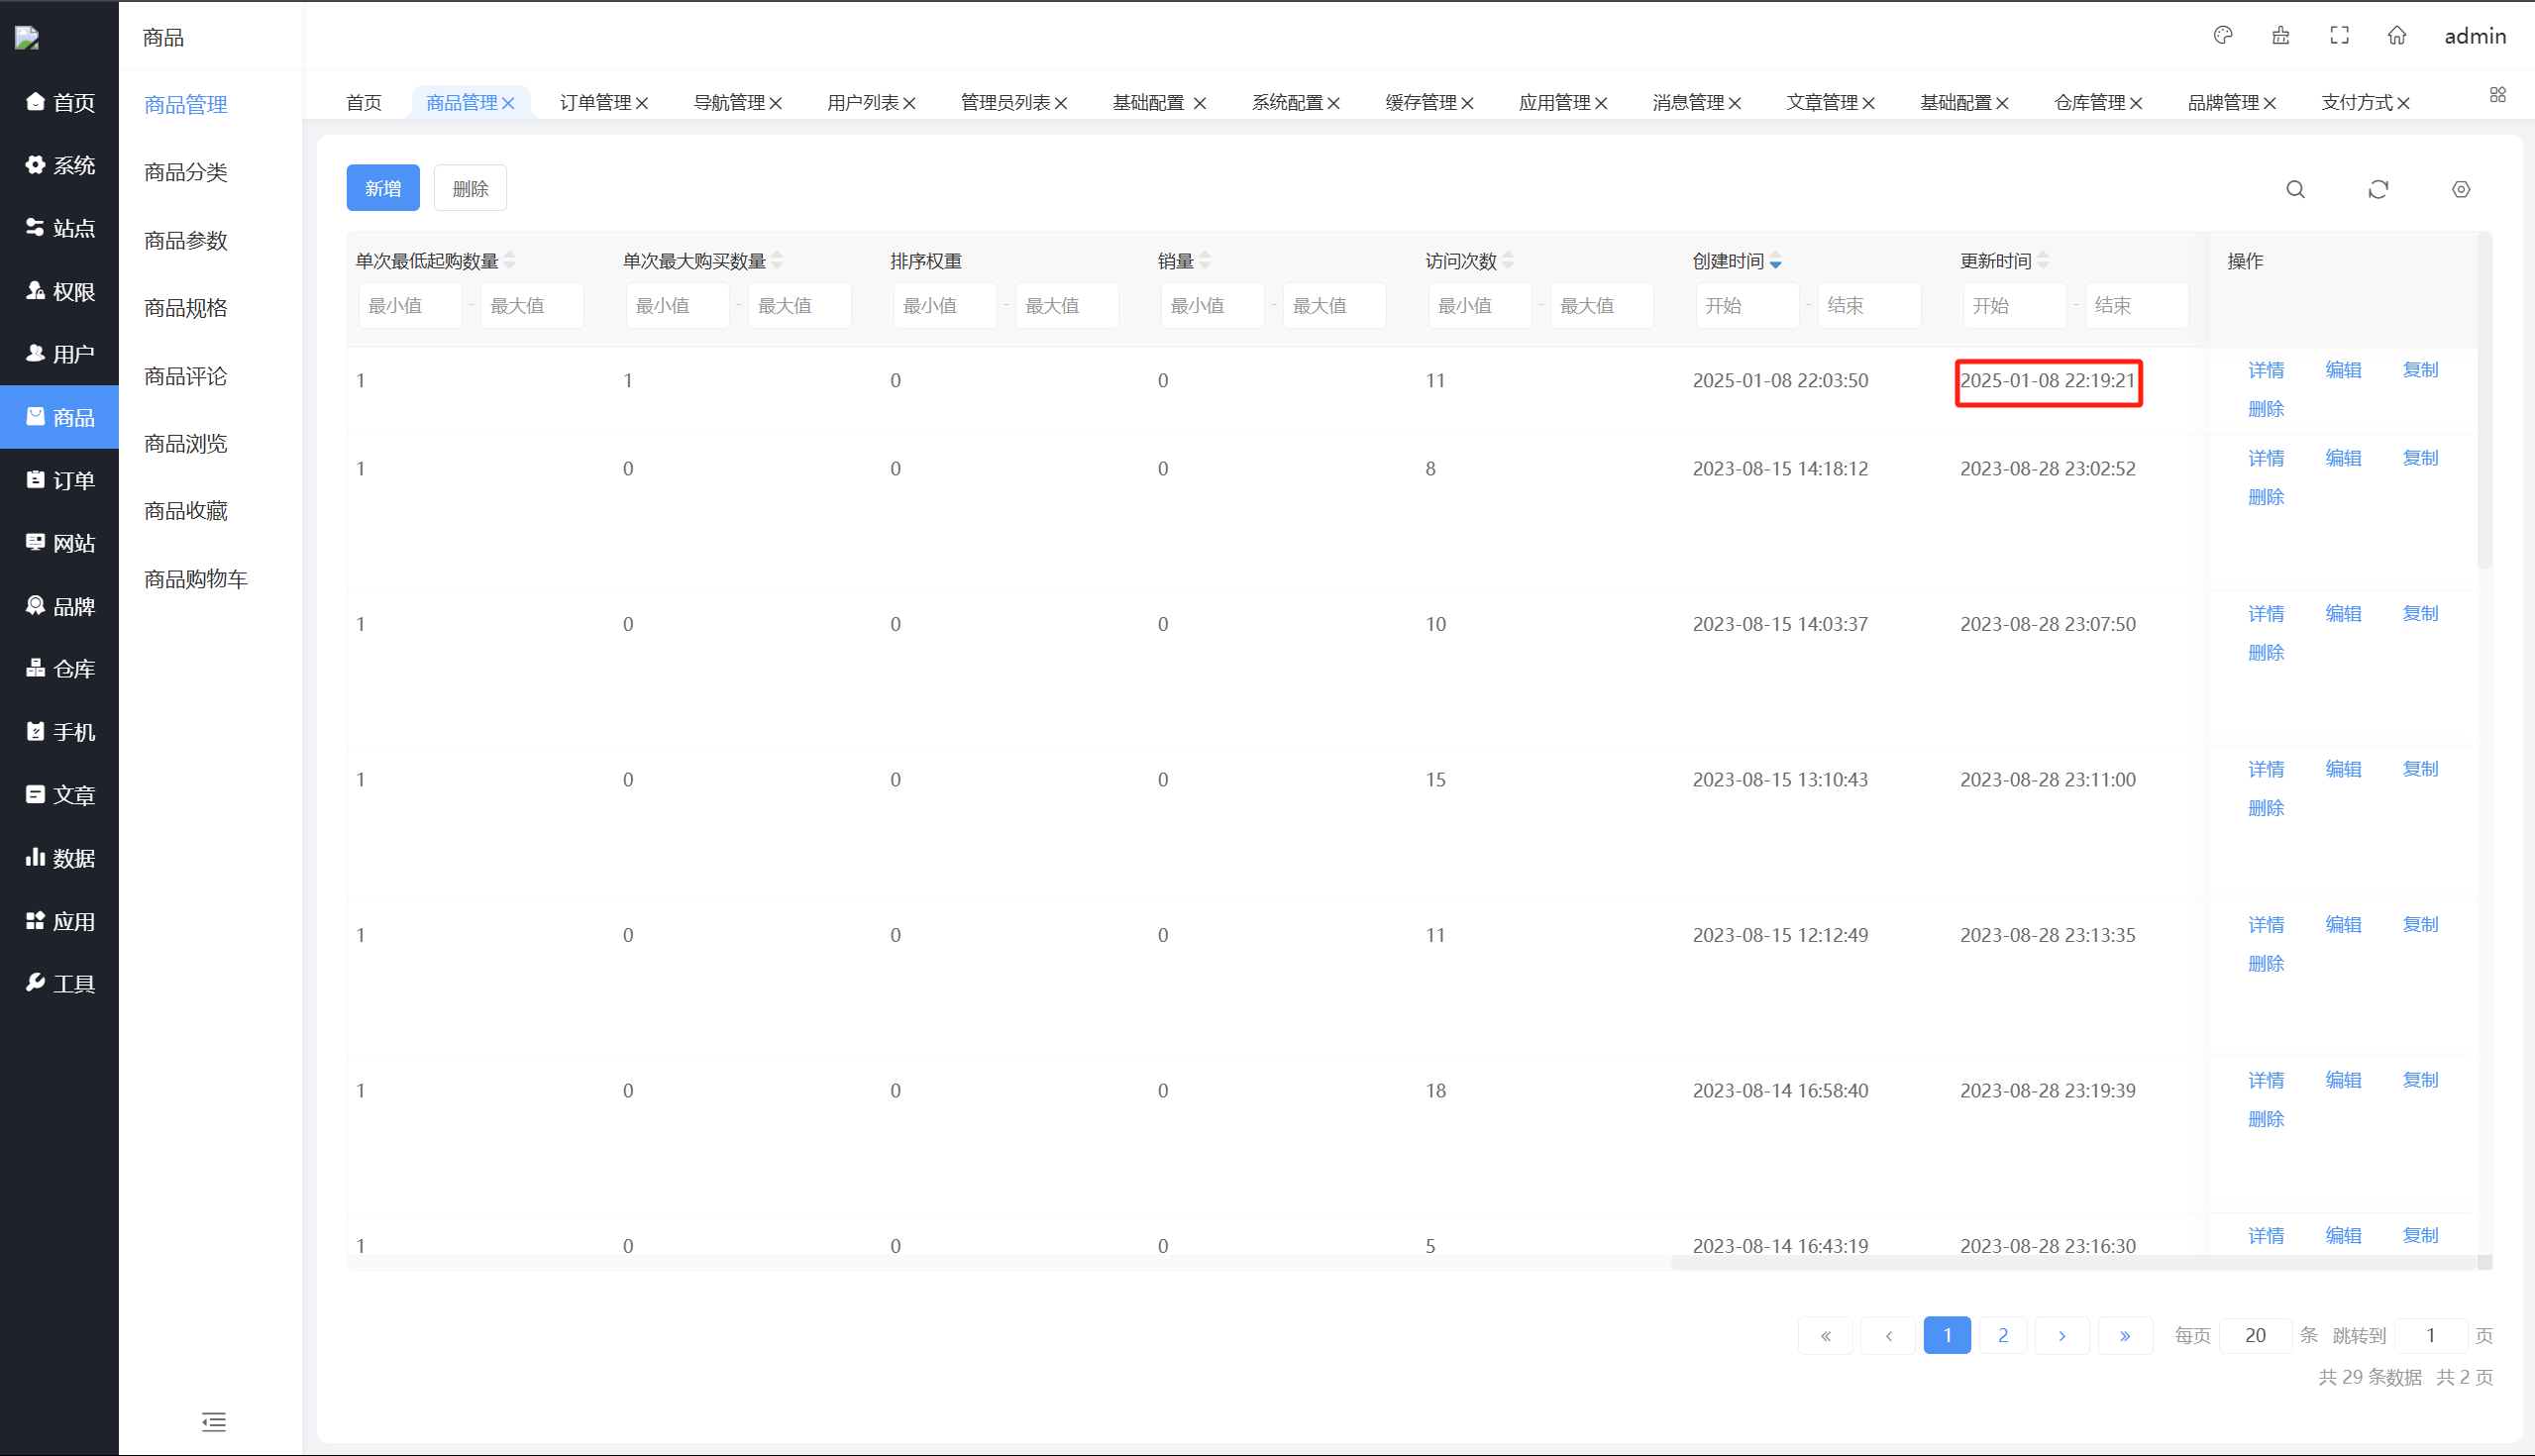Click the 新增 button
This screenshot has height=1456, width=2535.
click(x=383, y=188)
